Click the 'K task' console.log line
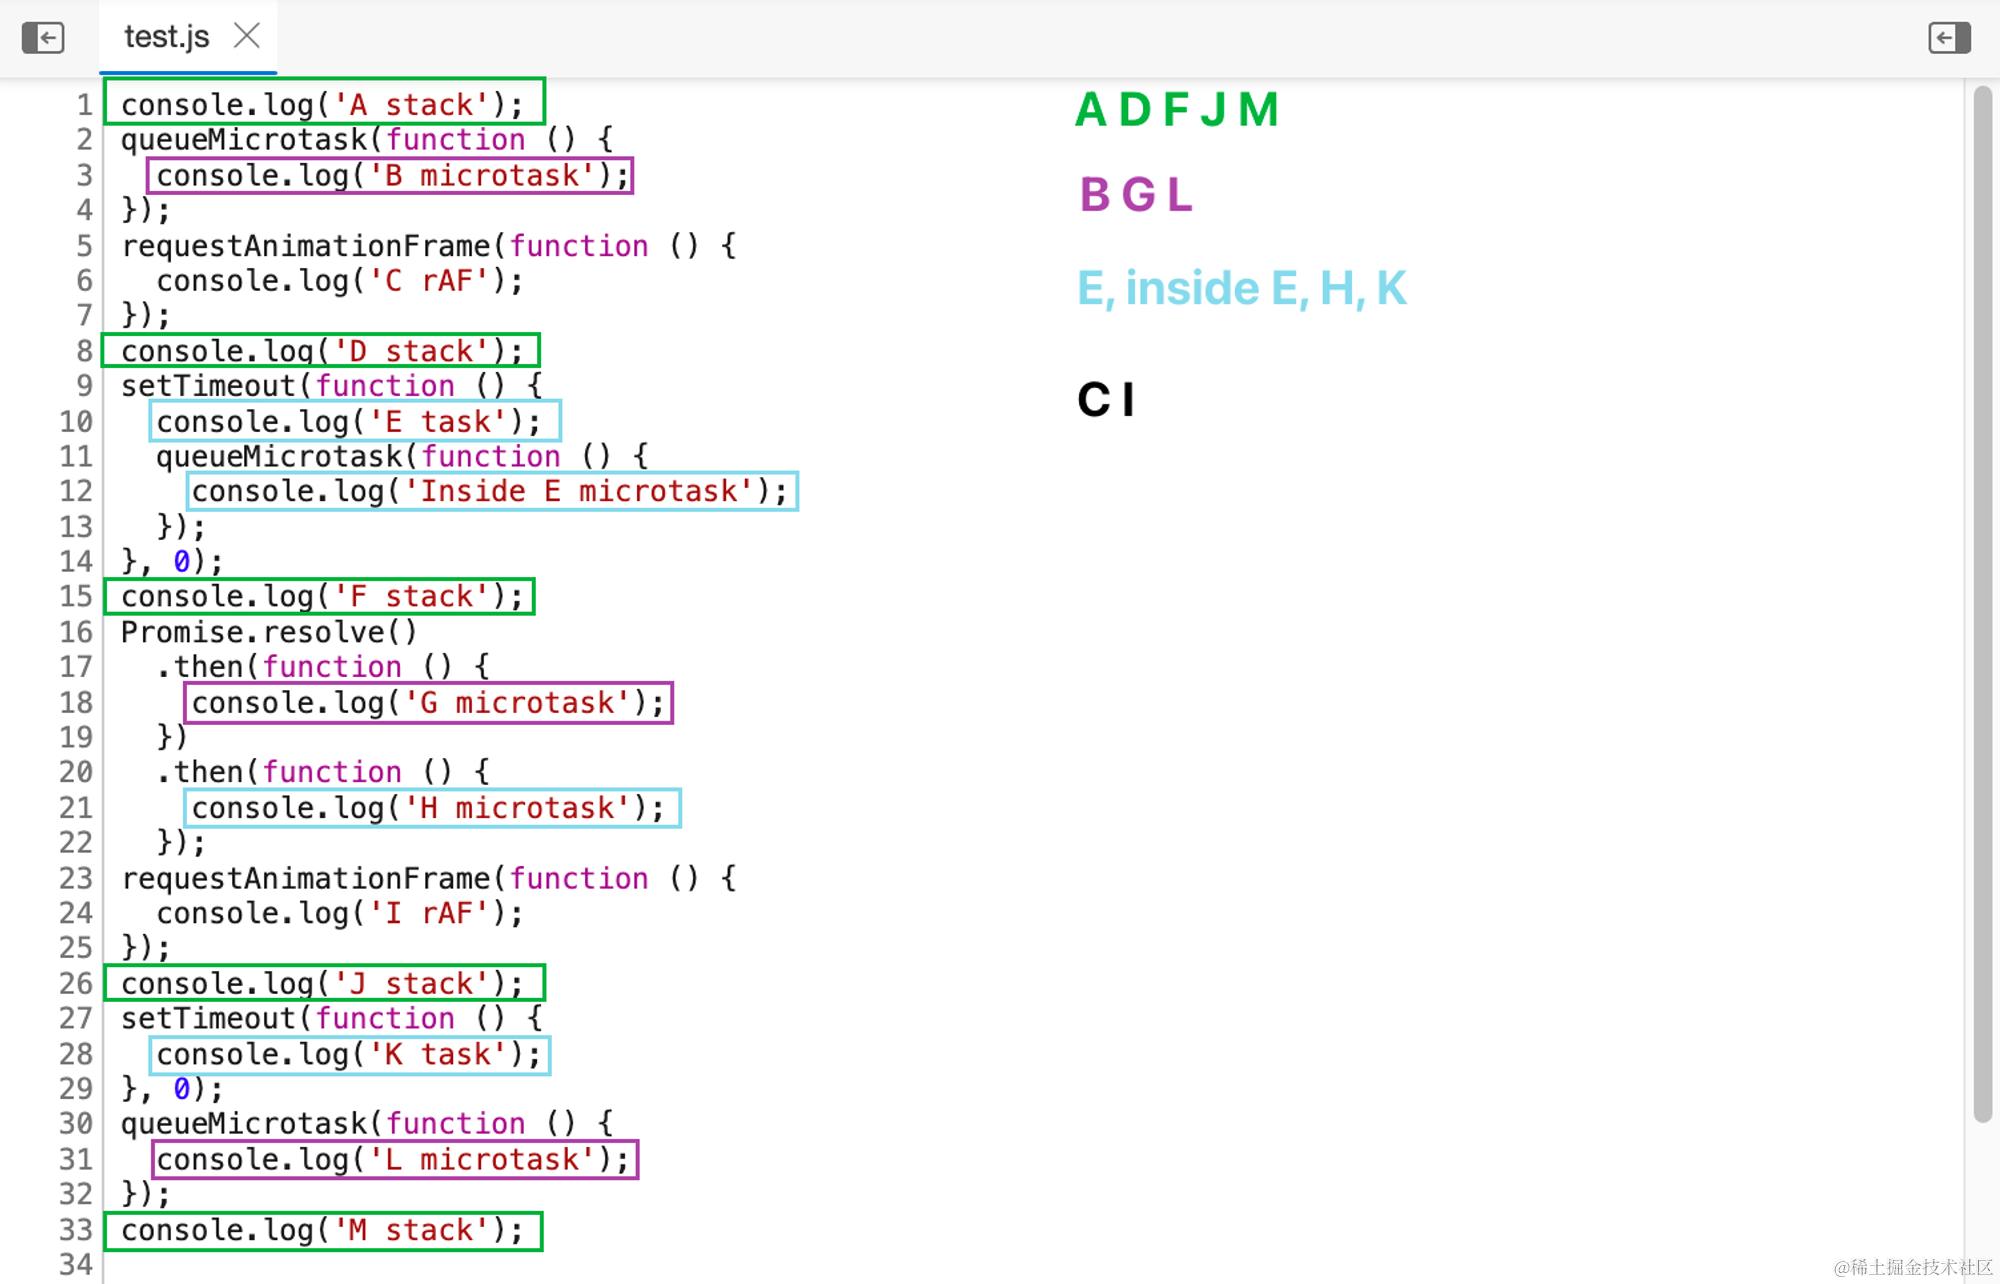Image resolution: width=2000 pixels, height=1284 pixels. coord(348,1054)
